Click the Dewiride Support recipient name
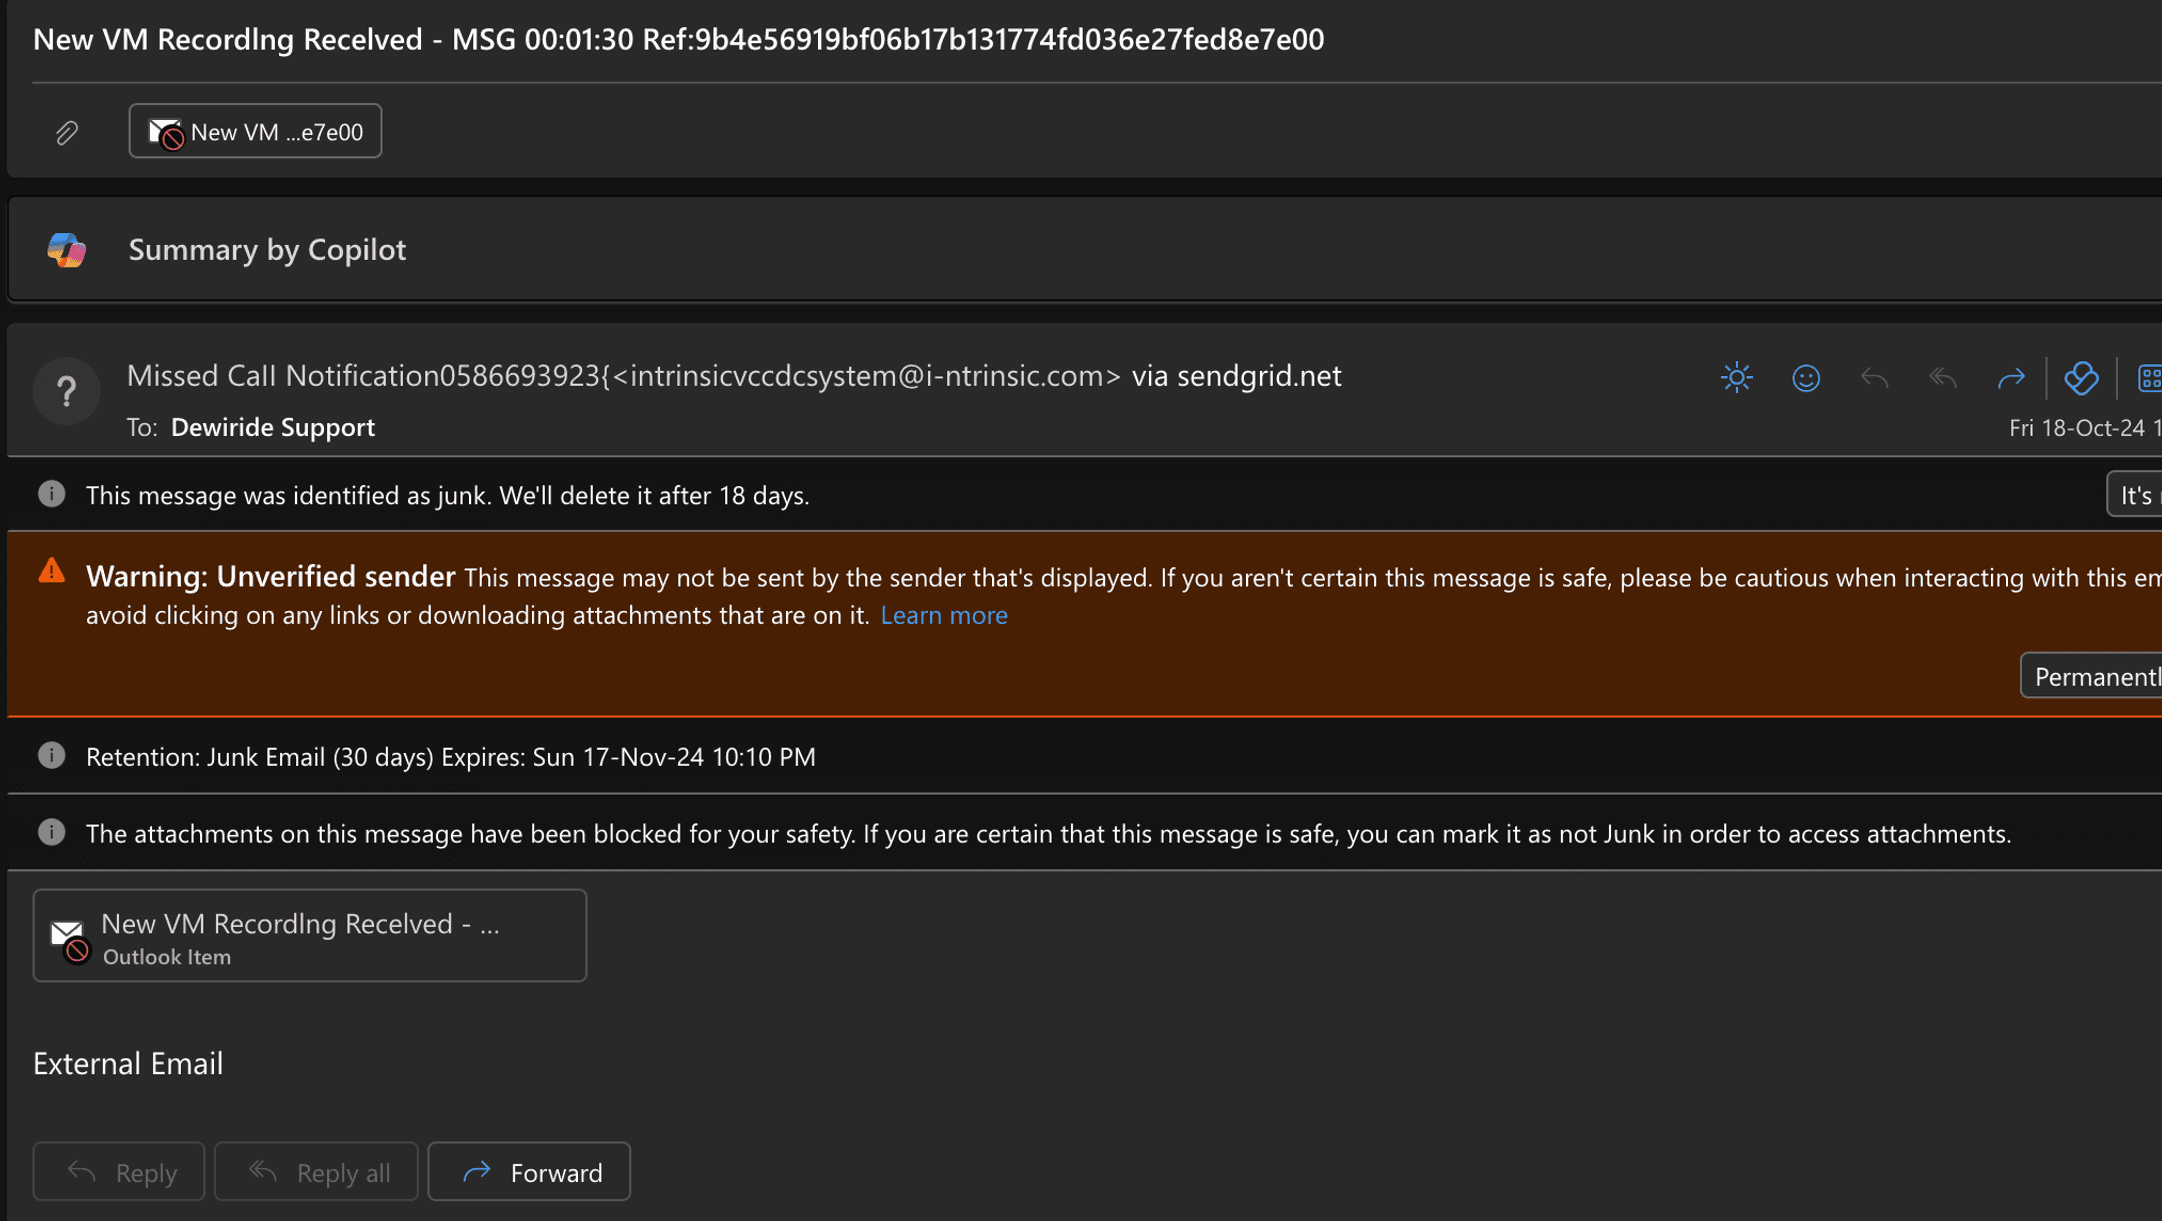The image size is (2162, 1221). 272,427
